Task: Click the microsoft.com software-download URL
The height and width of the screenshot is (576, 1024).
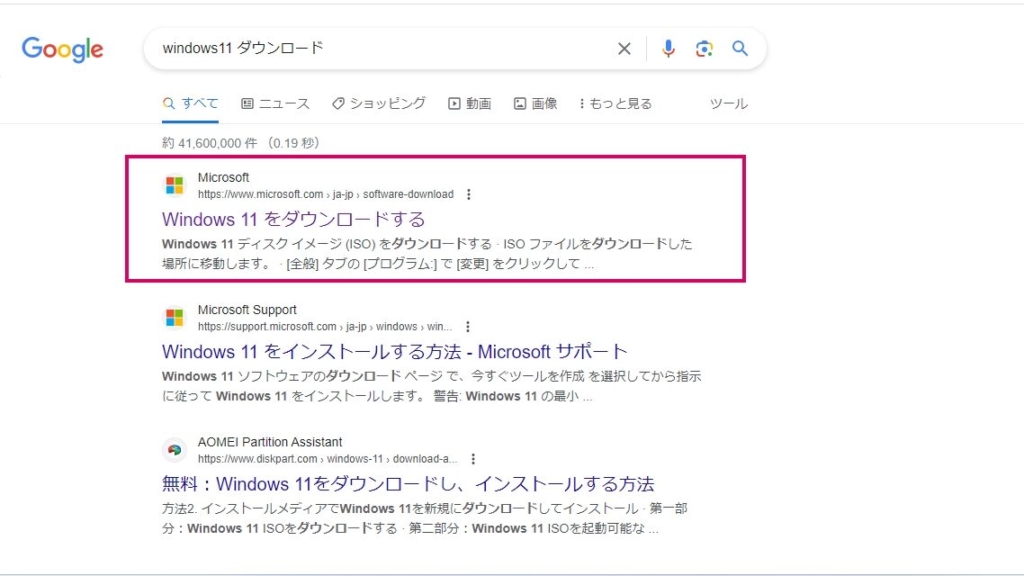Action: click(325, 194)
